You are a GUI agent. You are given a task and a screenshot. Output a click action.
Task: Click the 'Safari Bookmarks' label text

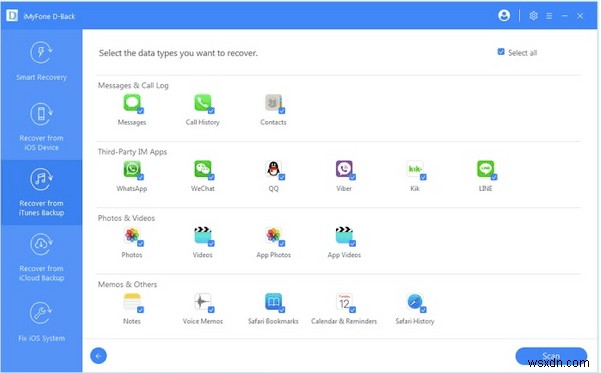273,321
